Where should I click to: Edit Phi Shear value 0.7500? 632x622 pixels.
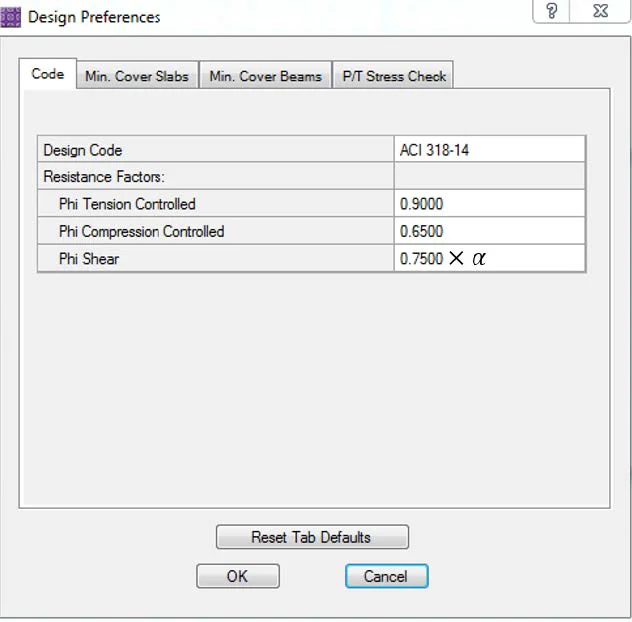point(489,258)
